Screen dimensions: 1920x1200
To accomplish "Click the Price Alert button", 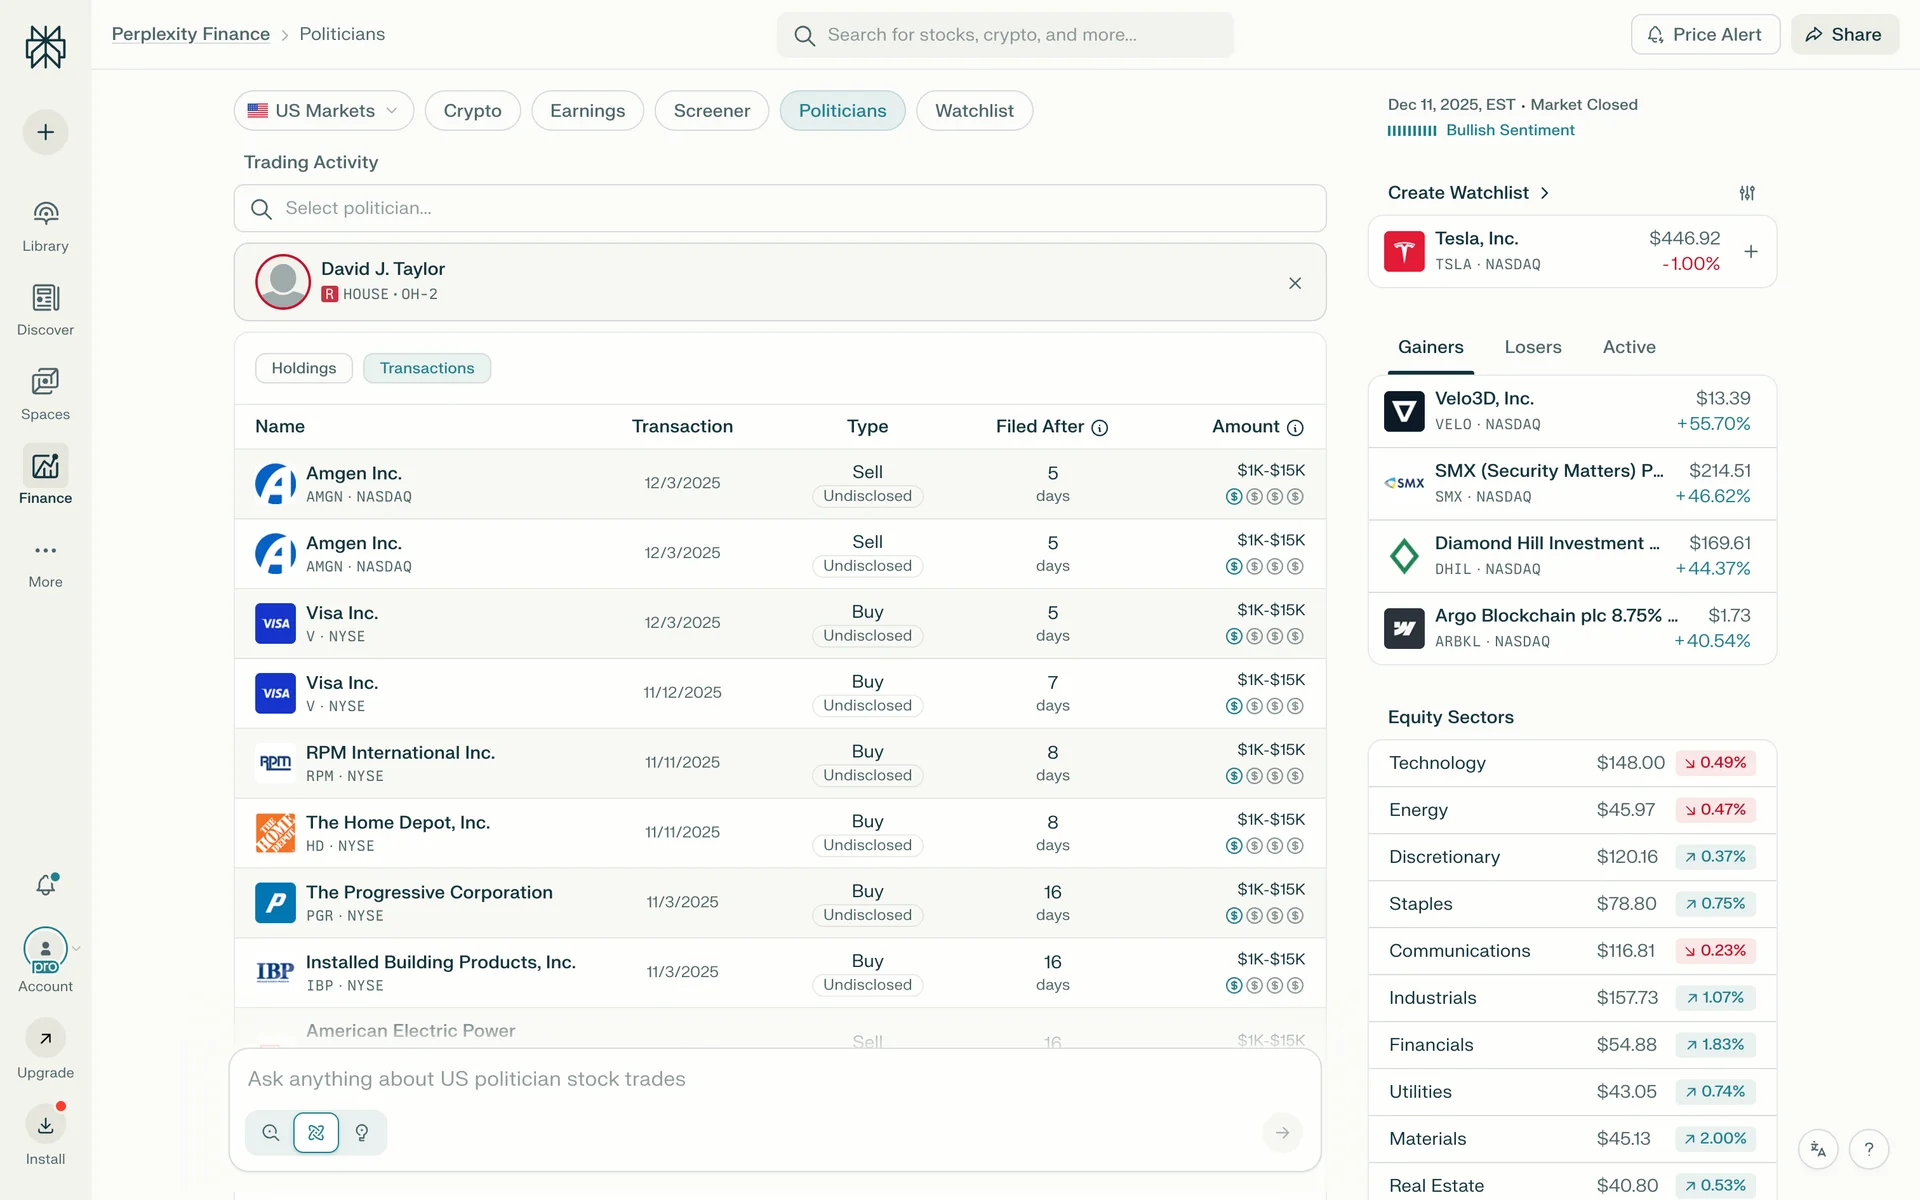I will [1705, 35].
